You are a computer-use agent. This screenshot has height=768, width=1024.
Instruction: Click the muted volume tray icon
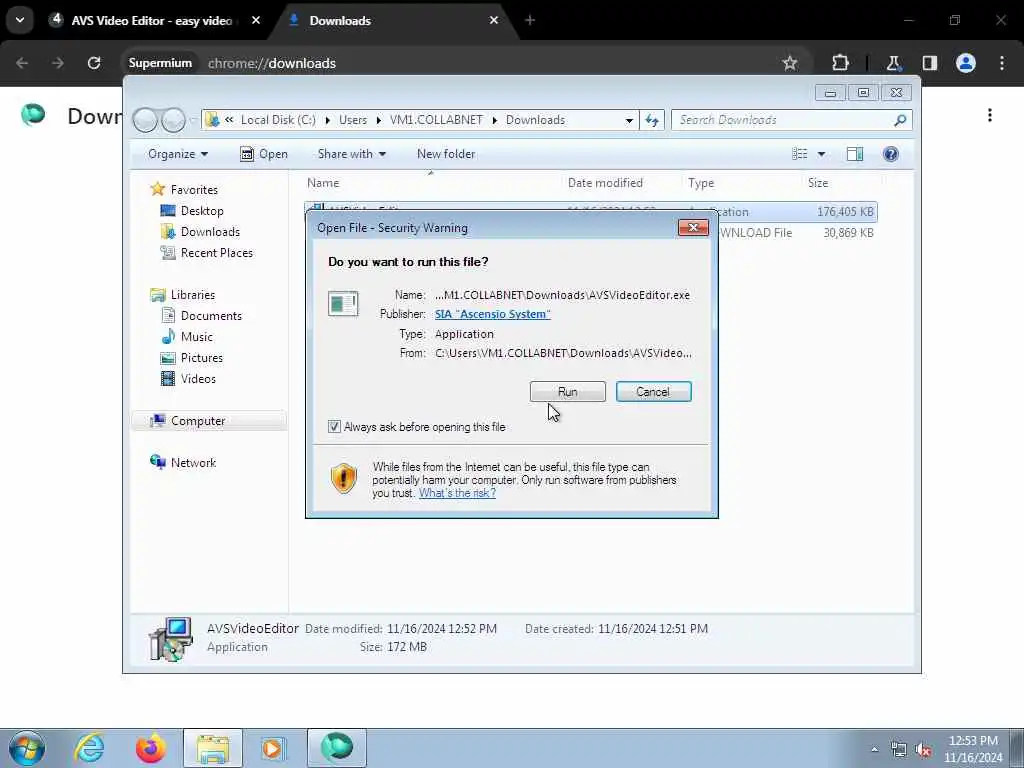pos(923,750)
